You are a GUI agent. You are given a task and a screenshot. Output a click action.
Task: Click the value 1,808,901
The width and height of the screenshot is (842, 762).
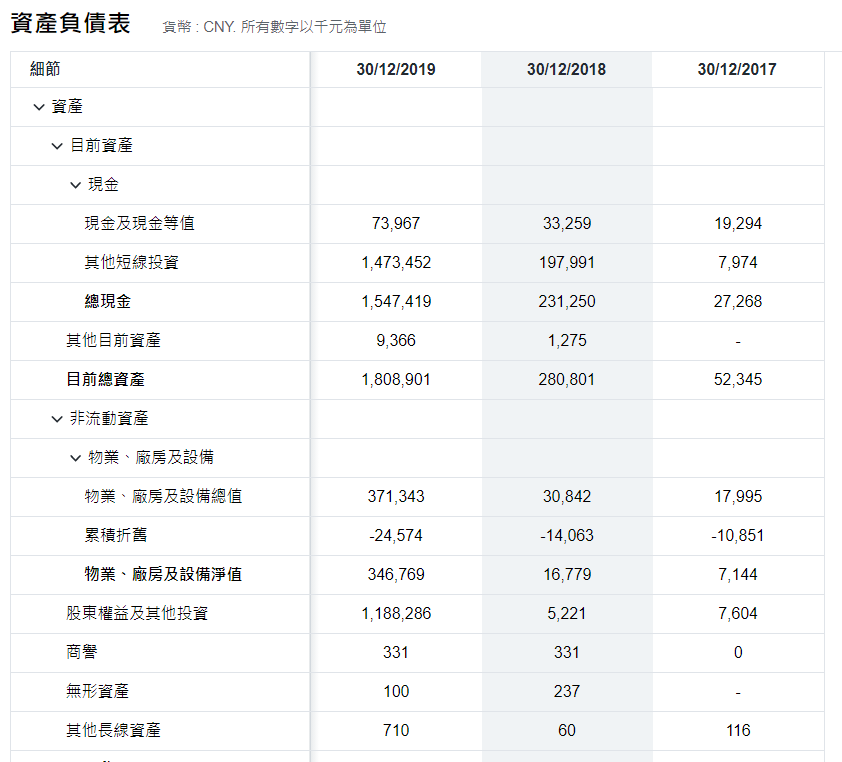click(x=396, y=380)
